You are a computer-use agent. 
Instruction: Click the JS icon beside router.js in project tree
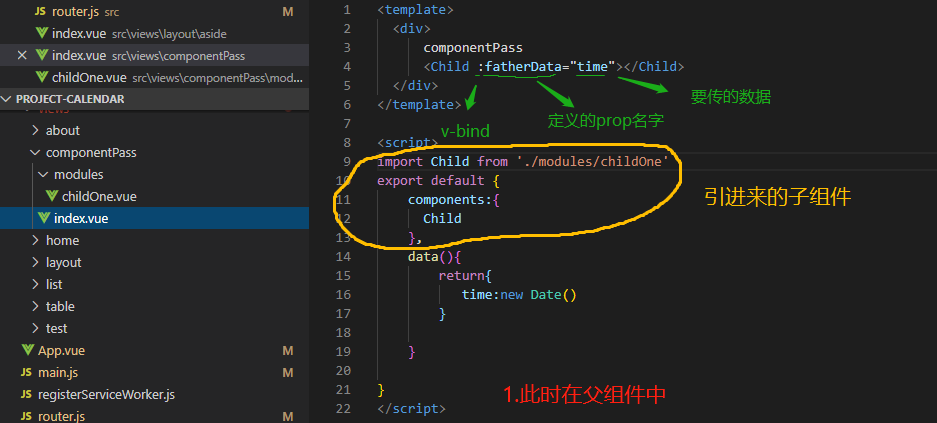coord(26,416)
